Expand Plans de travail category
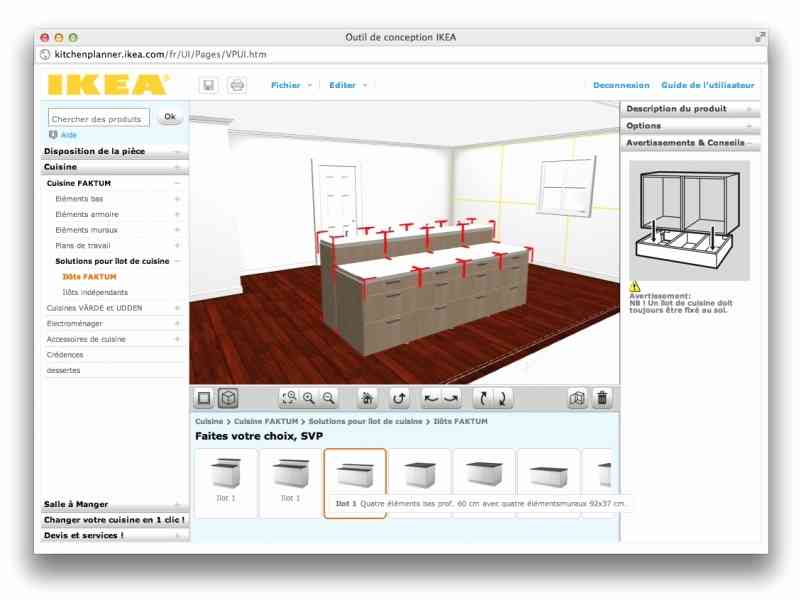The height and width of the screenshot is (600, 800). coord(117,246)
